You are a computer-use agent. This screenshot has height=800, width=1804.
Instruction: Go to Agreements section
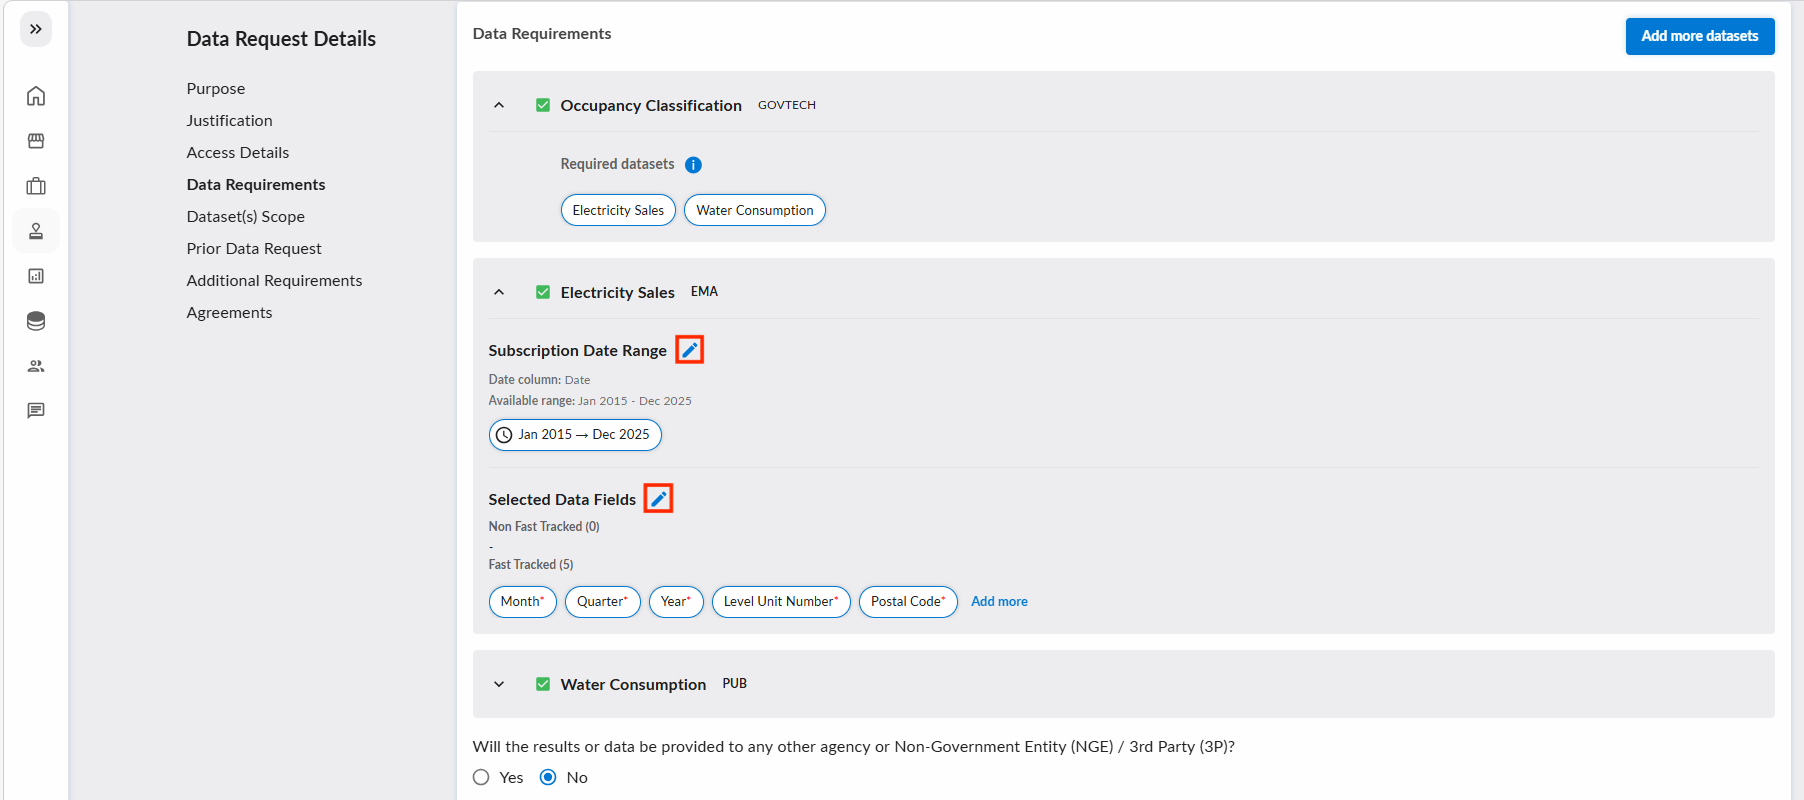pyautogui.click(x=229, y=312)
